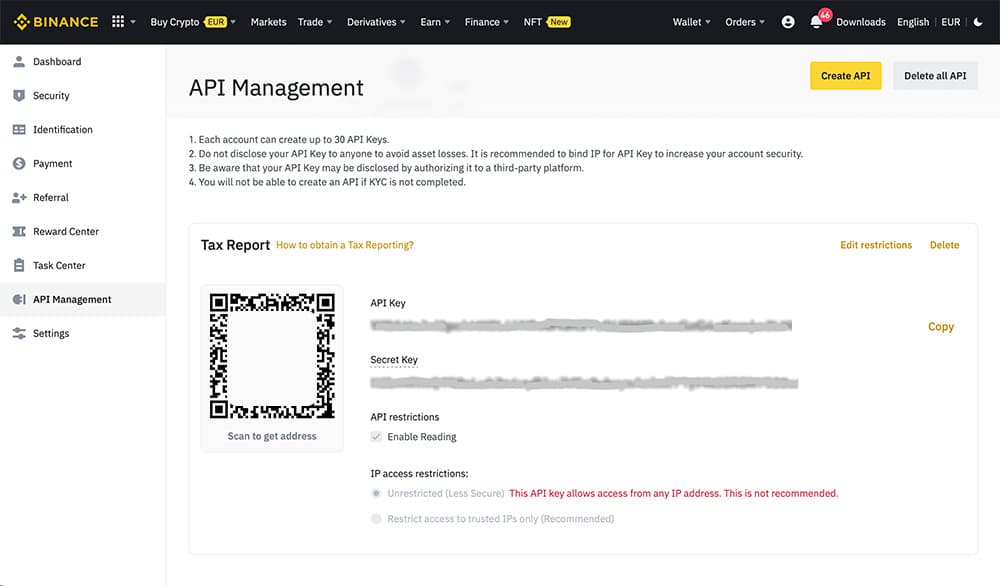Click the Secret Key label

pos(394,360)
